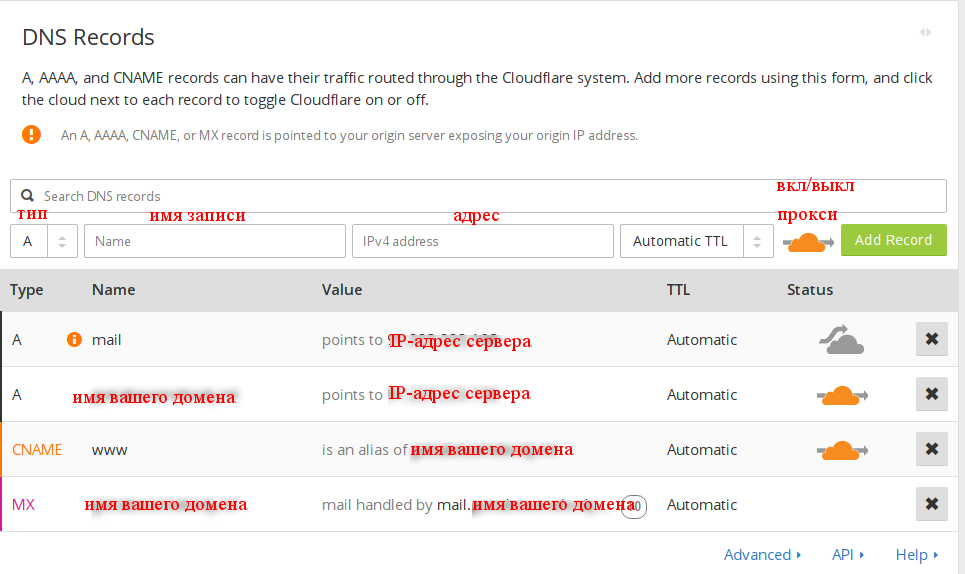Click the IPv4 address input field
This screenshot has width=965, height=574.
point(482,241)
